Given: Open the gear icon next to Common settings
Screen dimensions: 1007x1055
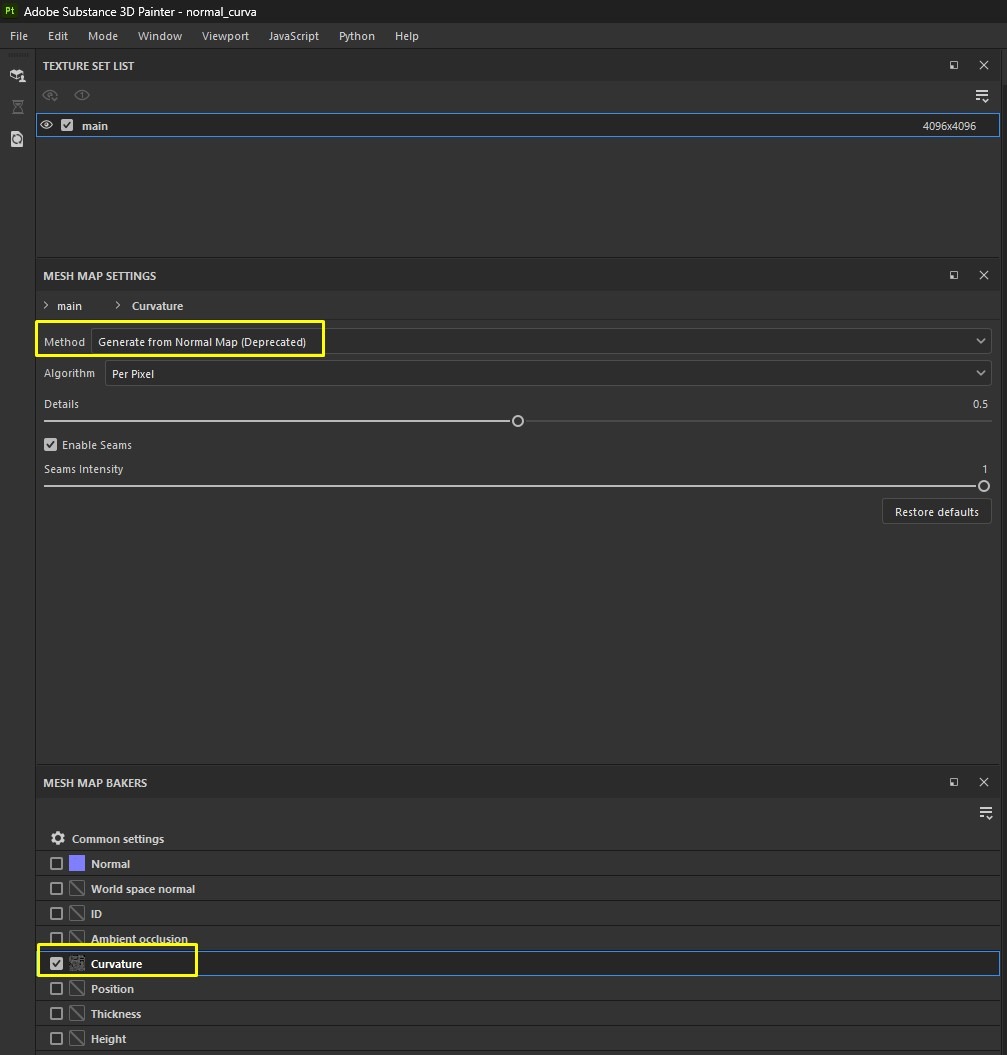Looking at the screenshot, I should [x=57, y=839].
